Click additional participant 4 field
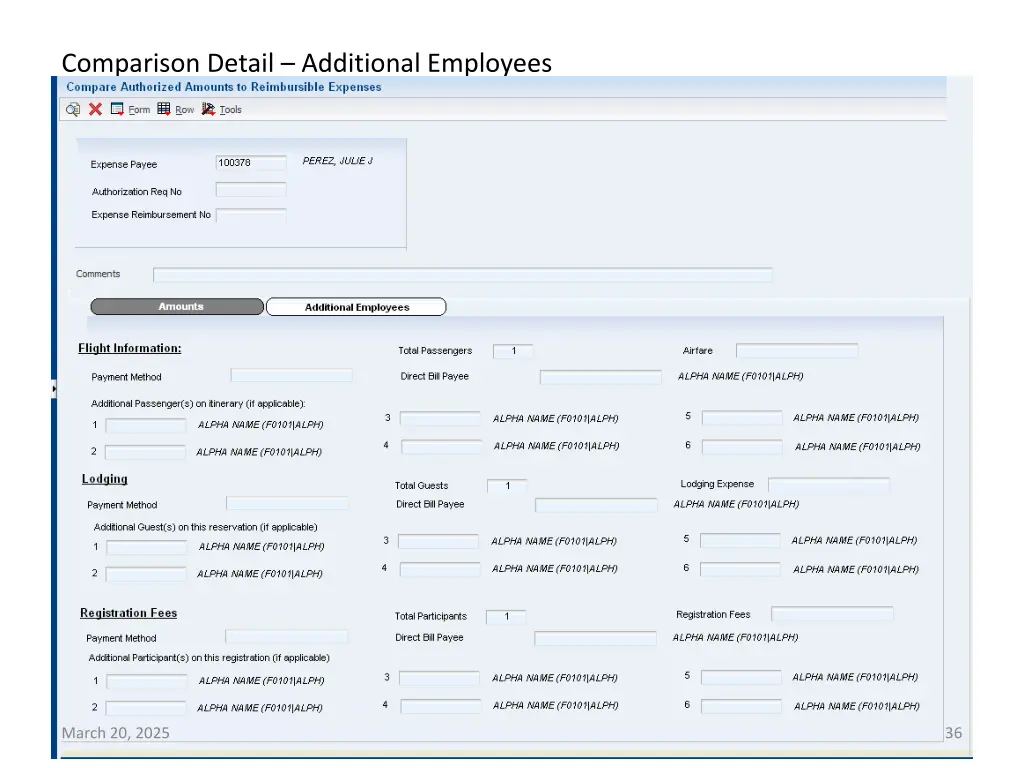Screen dimensions: 1024x768 pos(441,706)
